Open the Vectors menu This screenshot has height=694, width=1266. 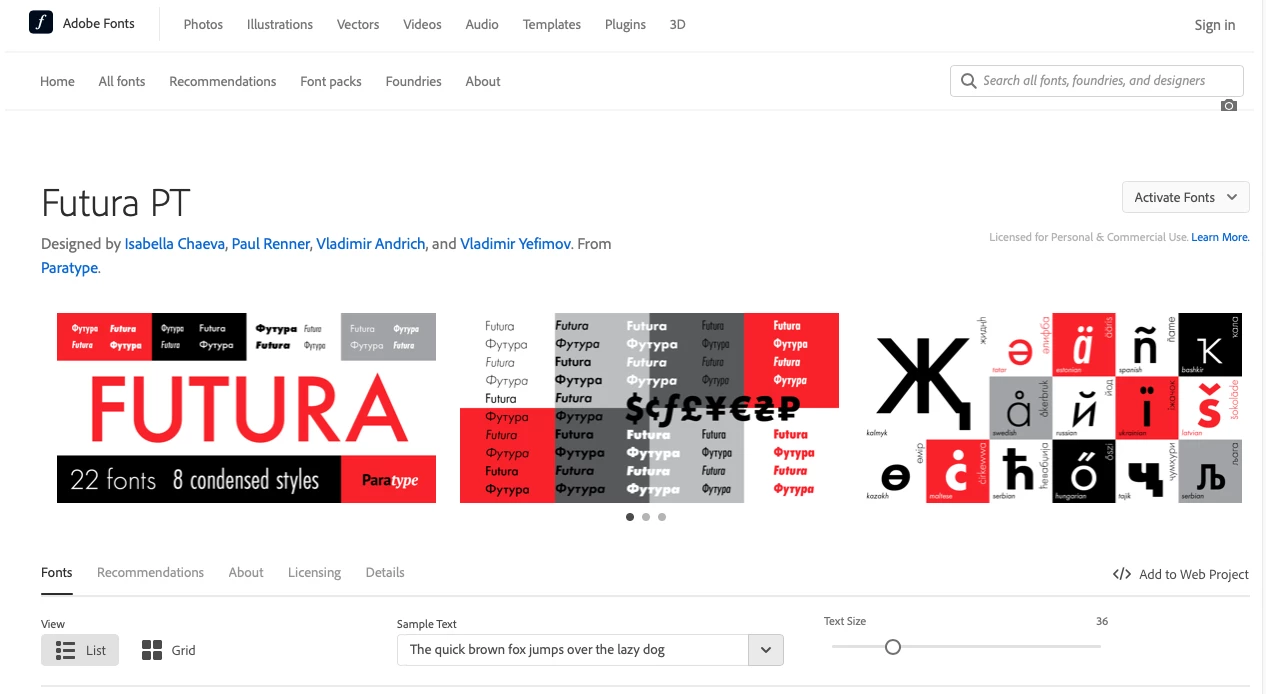358,24
